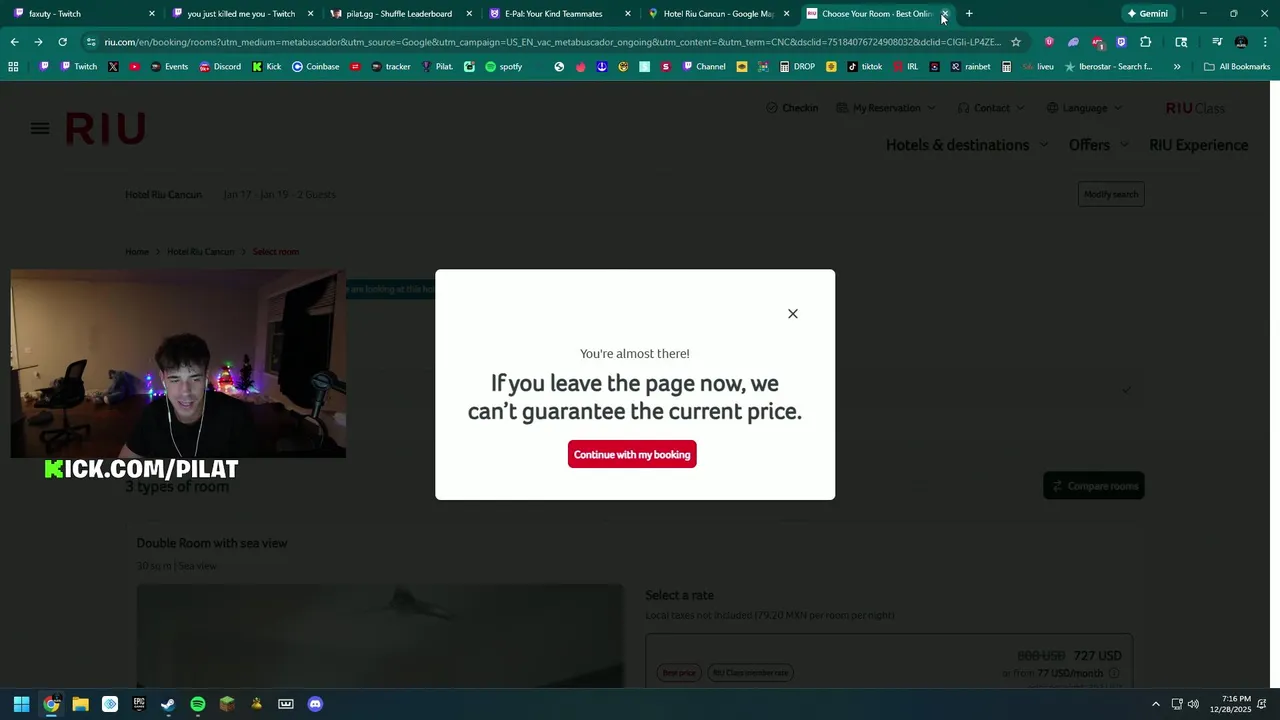Open the All Bookmarks folder

pos(1237,67)
